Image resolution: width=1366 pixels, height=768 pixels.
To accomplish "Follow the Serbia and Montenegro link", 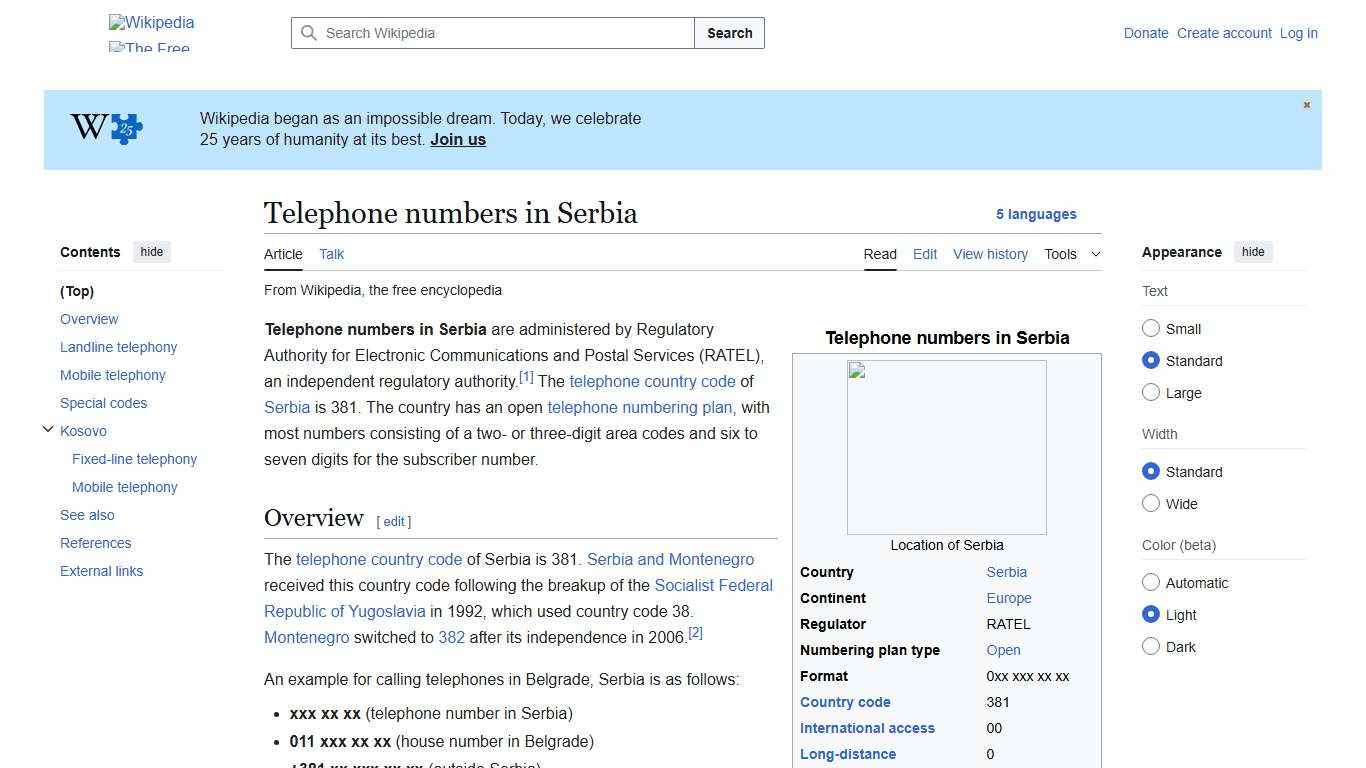I will tap(670, 559).
